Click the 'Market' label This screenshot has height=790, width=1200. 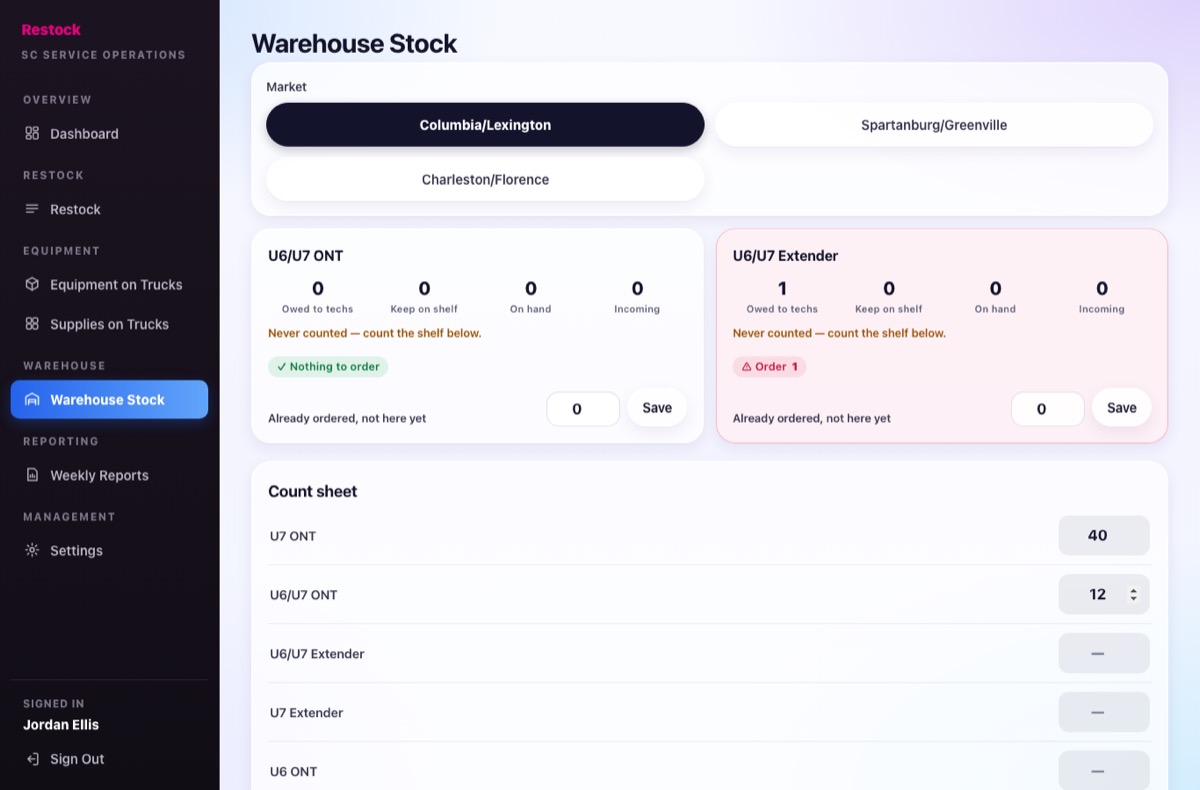click(286, 87)
